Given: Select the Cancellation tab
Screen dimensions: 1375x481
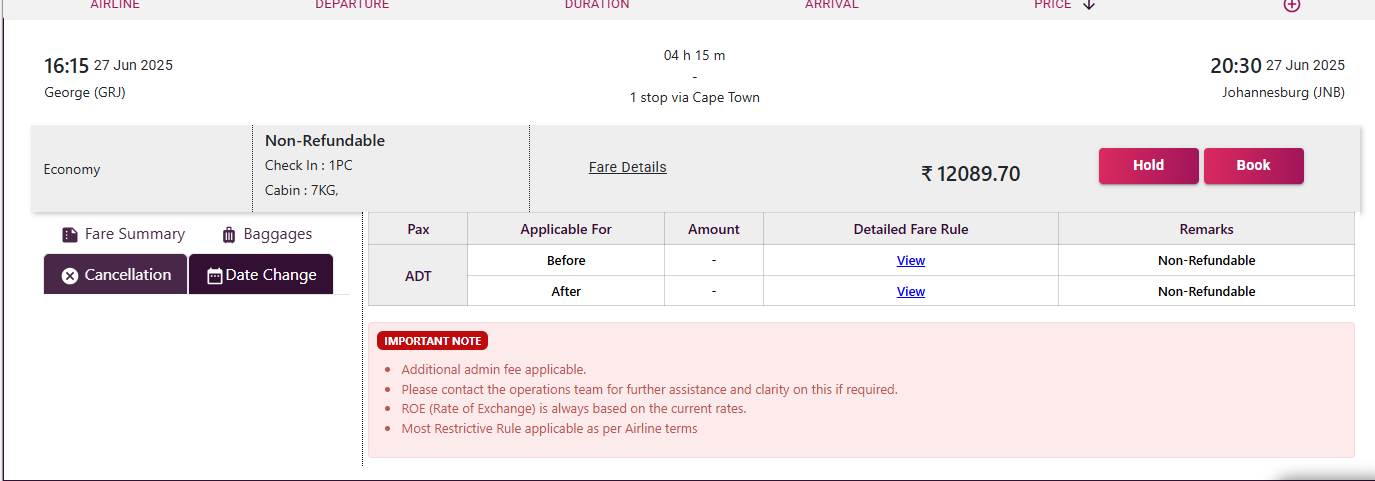Looking at the screenshot, I should 116,275.
